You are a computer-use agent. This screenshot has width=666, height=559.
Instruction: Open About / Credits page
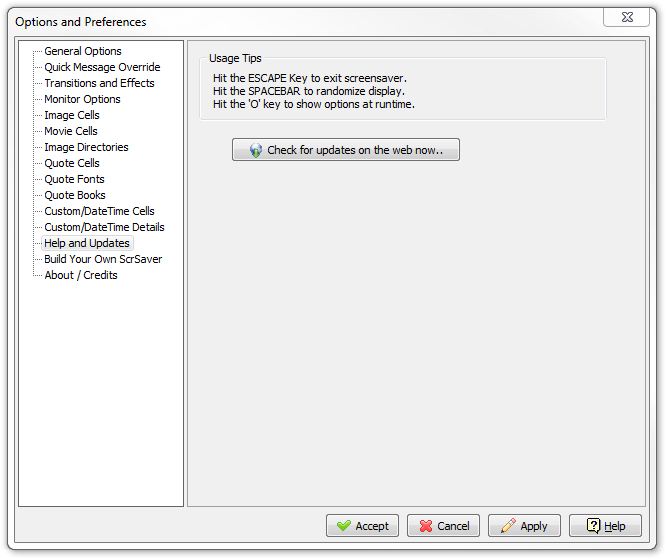point(81,275)
